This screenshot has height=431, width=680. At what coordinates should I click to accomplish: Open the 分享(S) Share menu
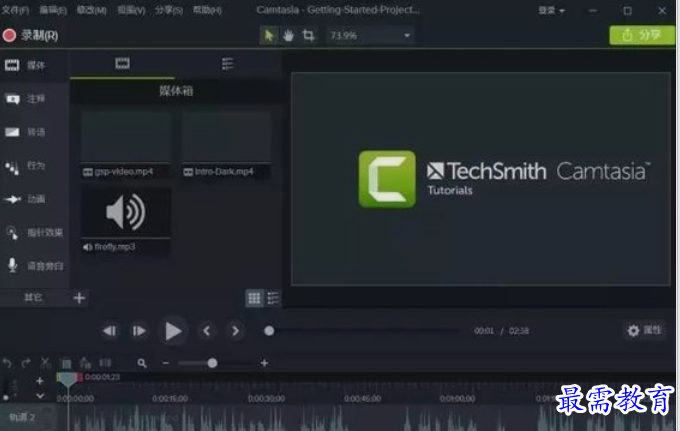tap(169, 10)
